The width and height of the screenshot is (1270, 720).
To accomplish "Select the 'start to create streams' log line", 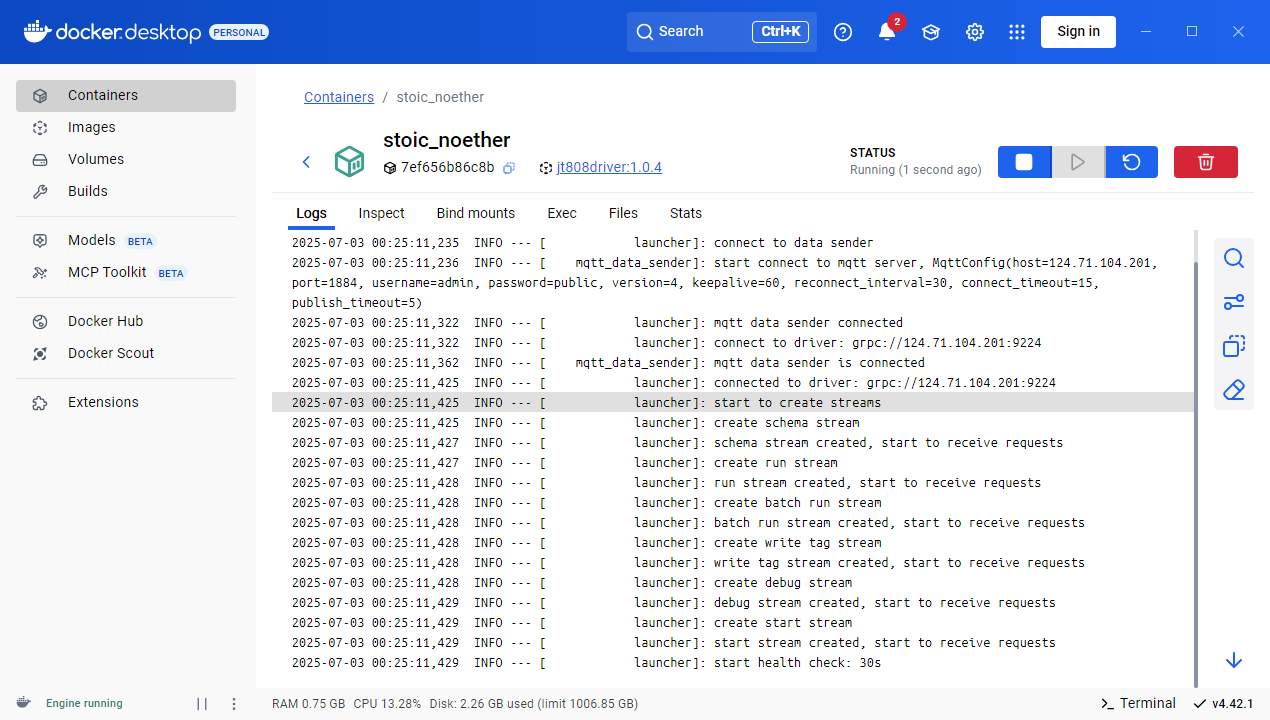I will (733, 403).
